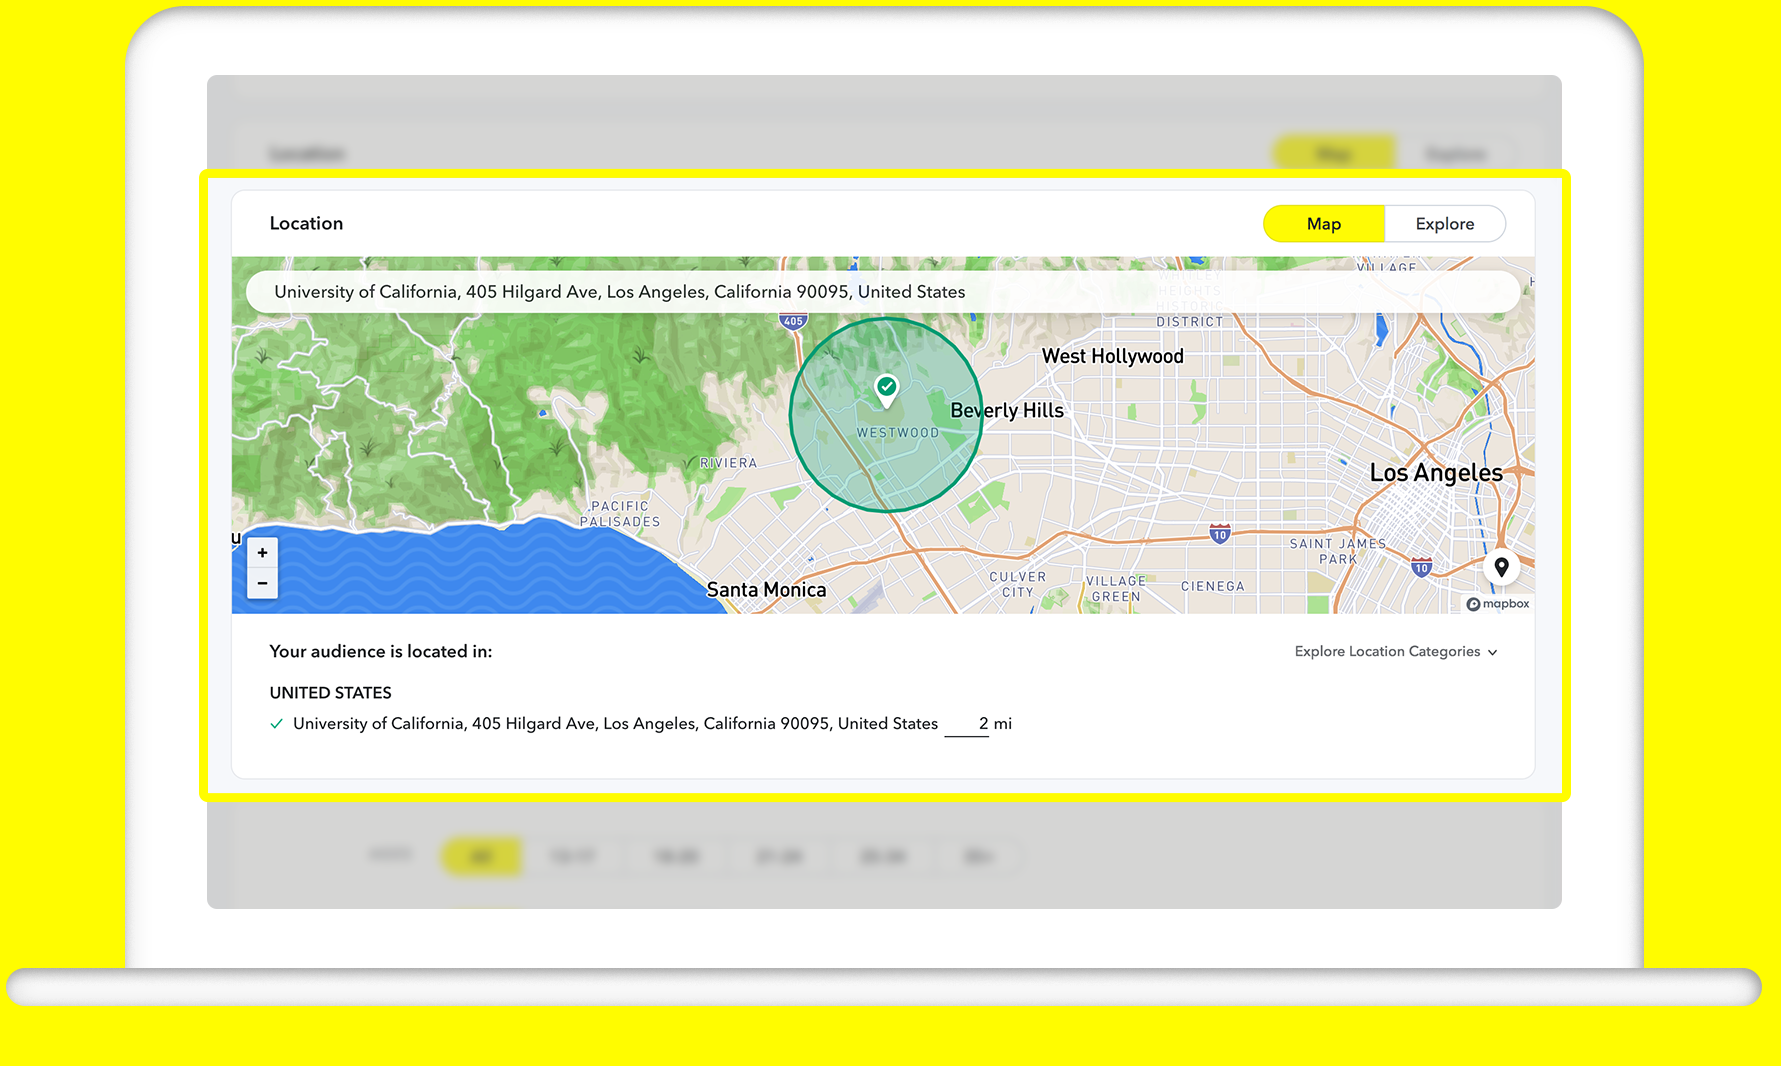Click the Saint James Park map label
Image resolution: width=1781 pixels, height=1066 pixels.
[x=1338, y=552]
